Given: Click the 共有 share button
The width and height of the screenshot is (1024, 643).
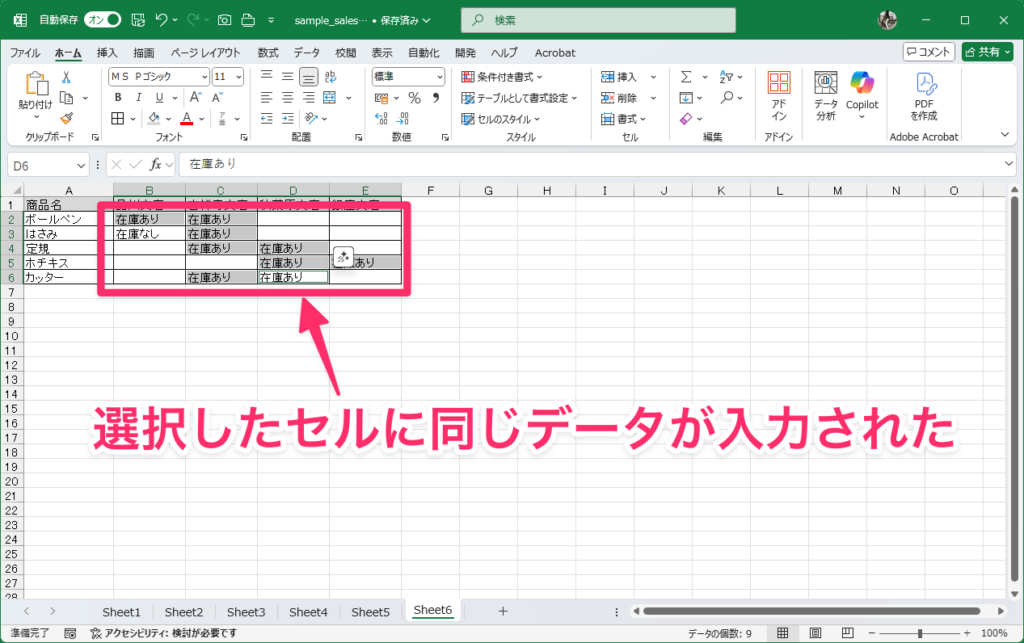Looking at the screenshot, I should (987, 52).
